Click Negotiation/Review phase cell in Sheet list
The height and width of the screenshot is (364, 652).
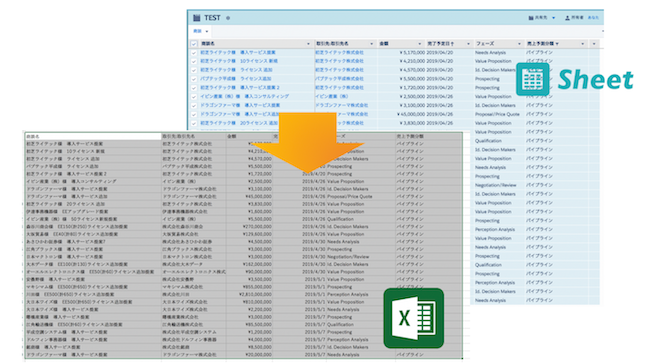tap(496, 185)
